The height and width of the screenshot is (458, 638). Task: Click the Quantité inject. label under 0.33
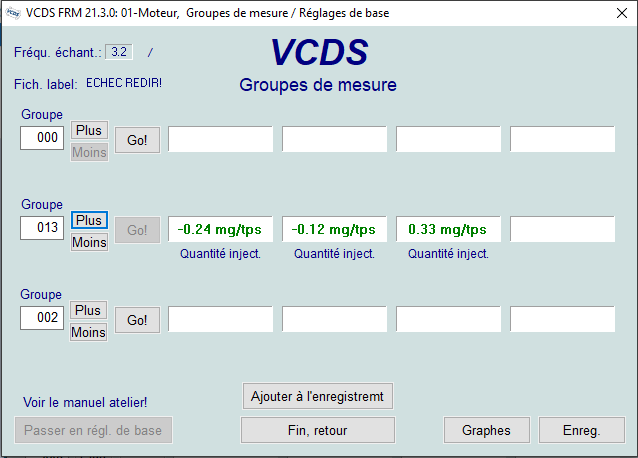click(448, 254)
